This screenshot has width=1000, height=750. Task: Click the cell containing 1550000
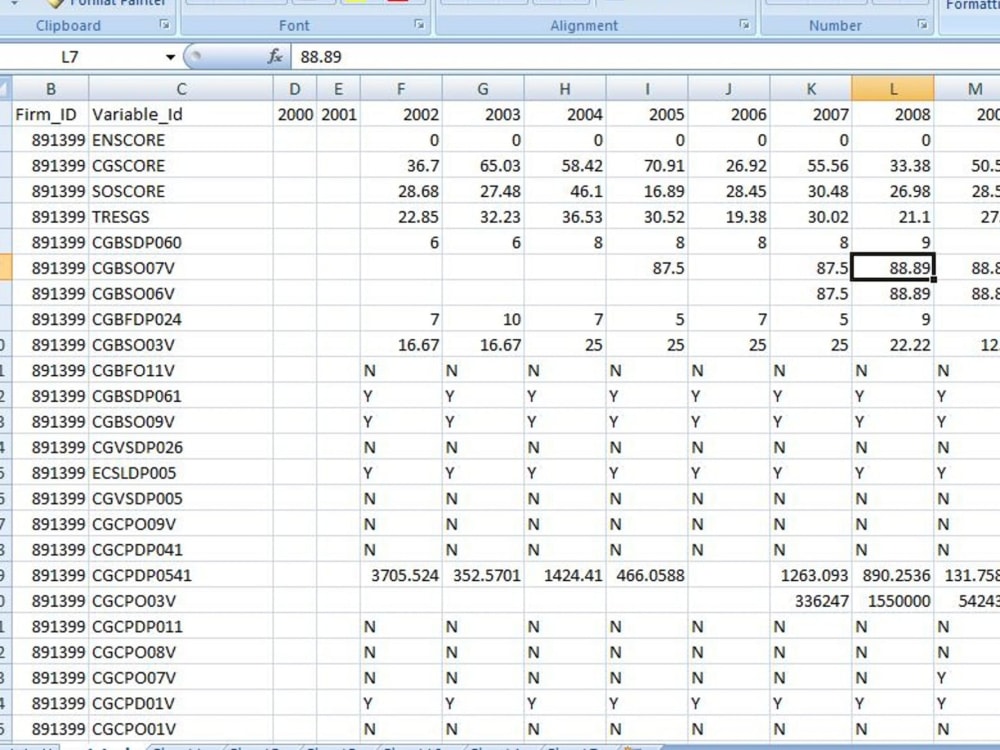tap(893, 600)
